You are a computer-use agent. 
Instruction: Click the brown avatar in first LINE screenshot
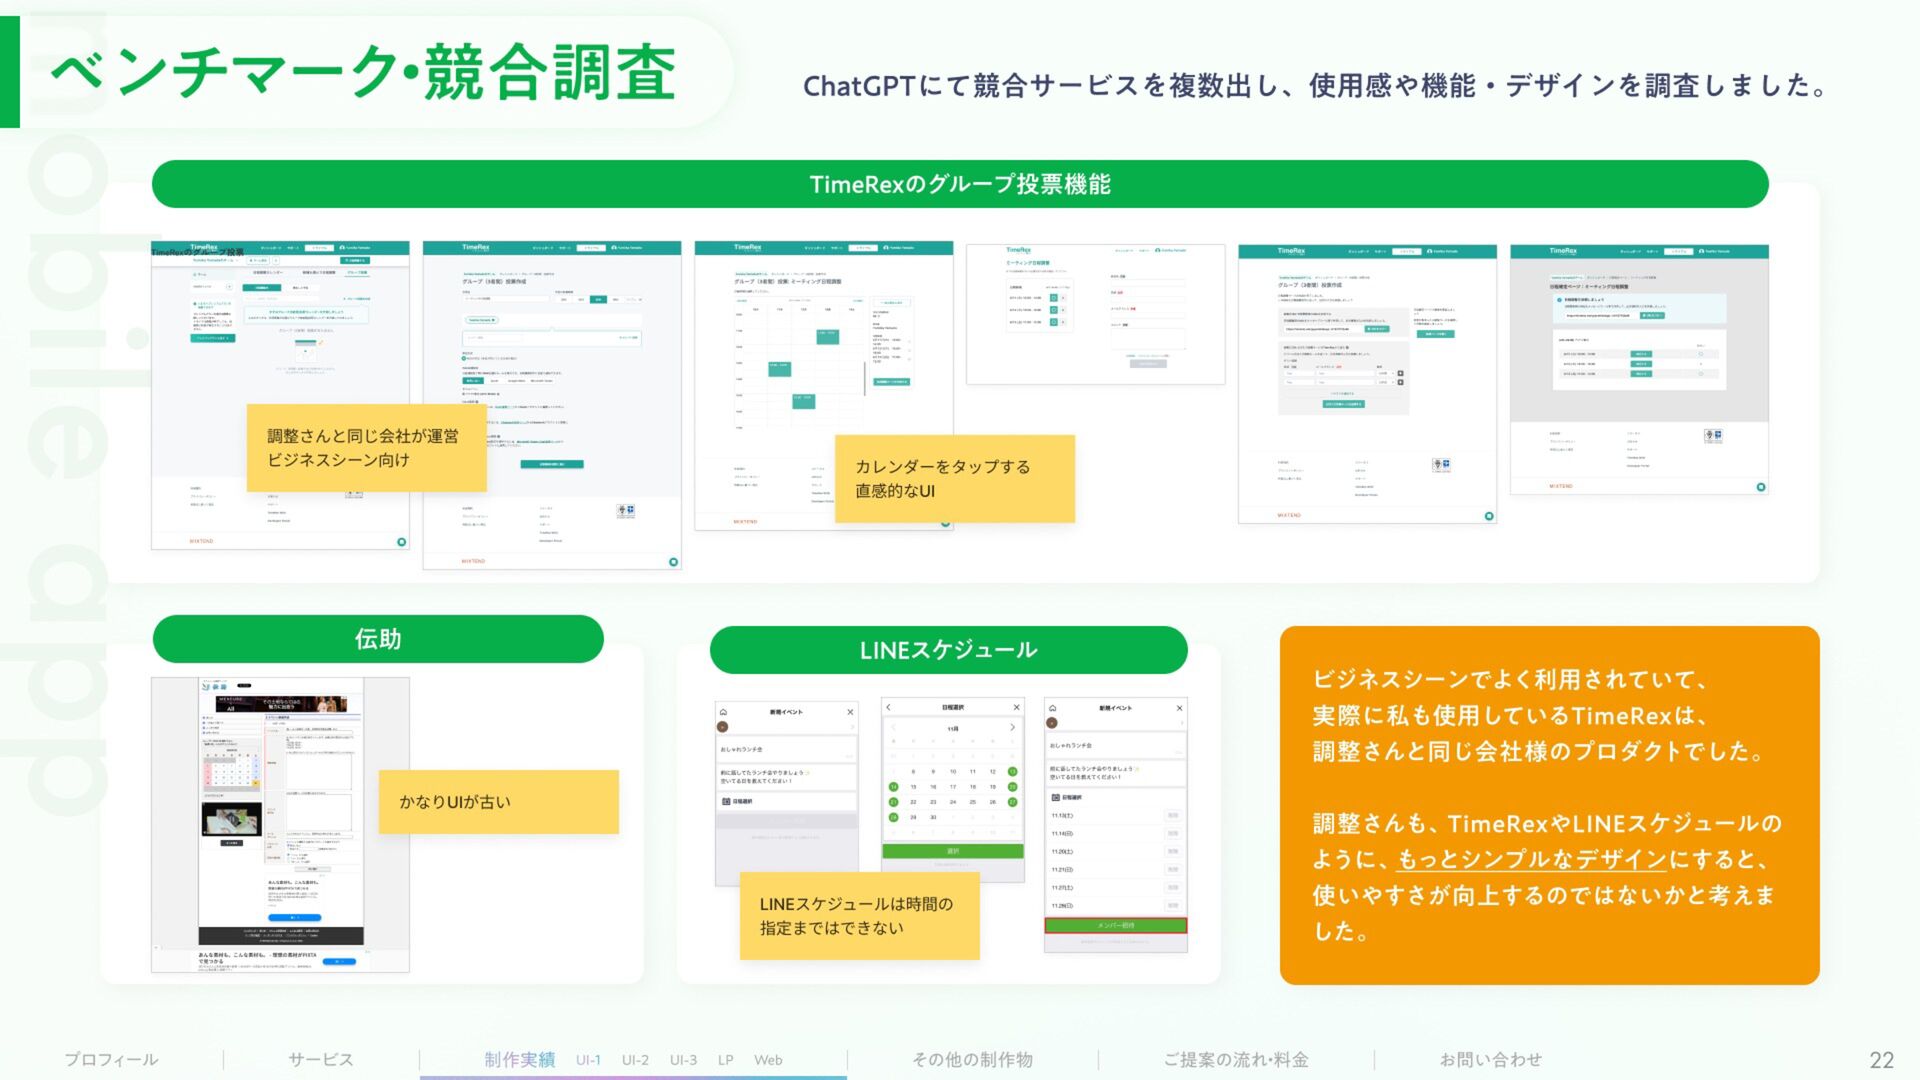coord(723,727)
